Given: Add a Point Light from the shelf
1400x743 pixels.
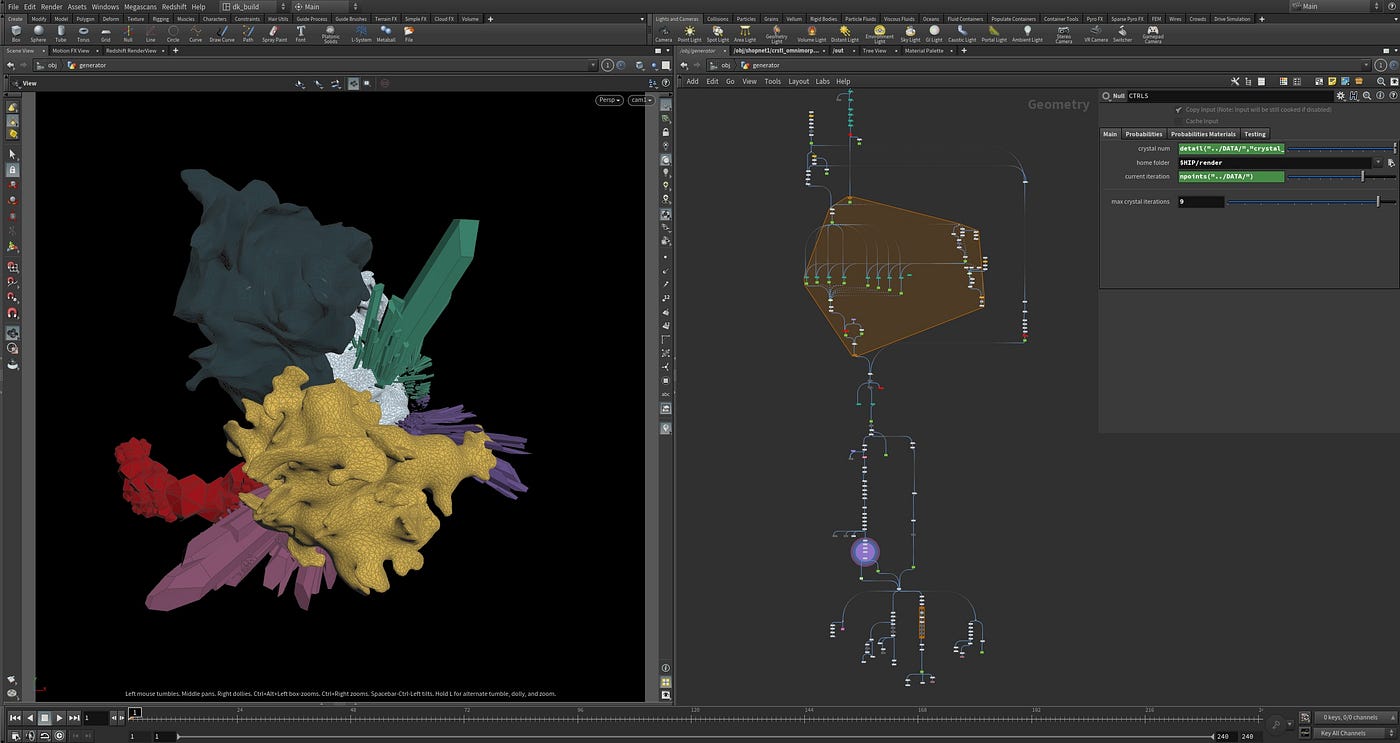Looking at the screenshot, I should click(690, 34).
